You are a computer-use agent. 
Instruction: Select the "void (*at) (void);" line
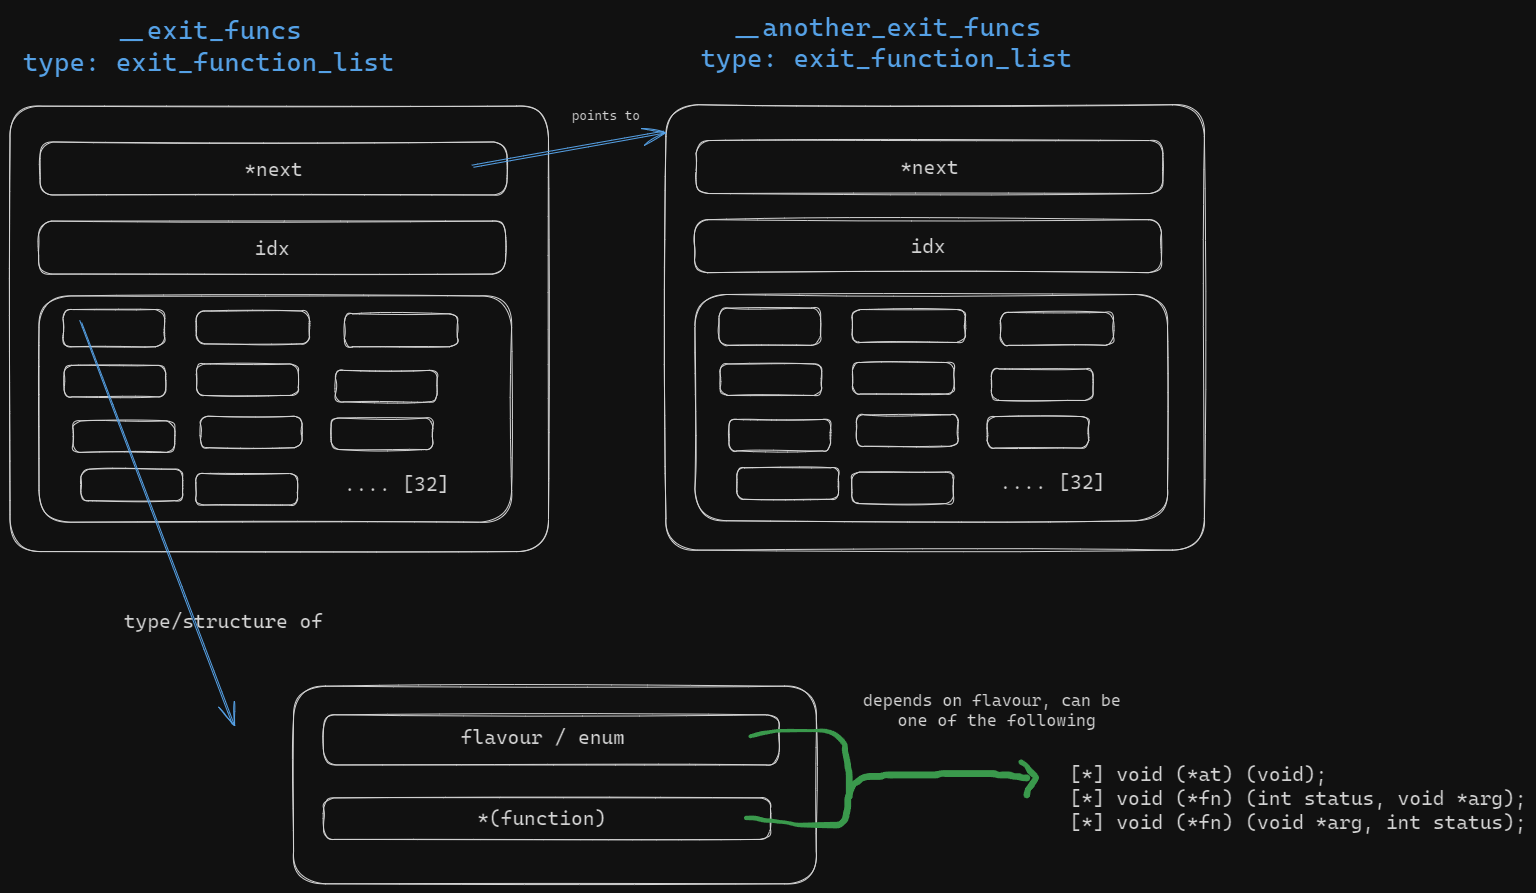(x=1198, y=775)
